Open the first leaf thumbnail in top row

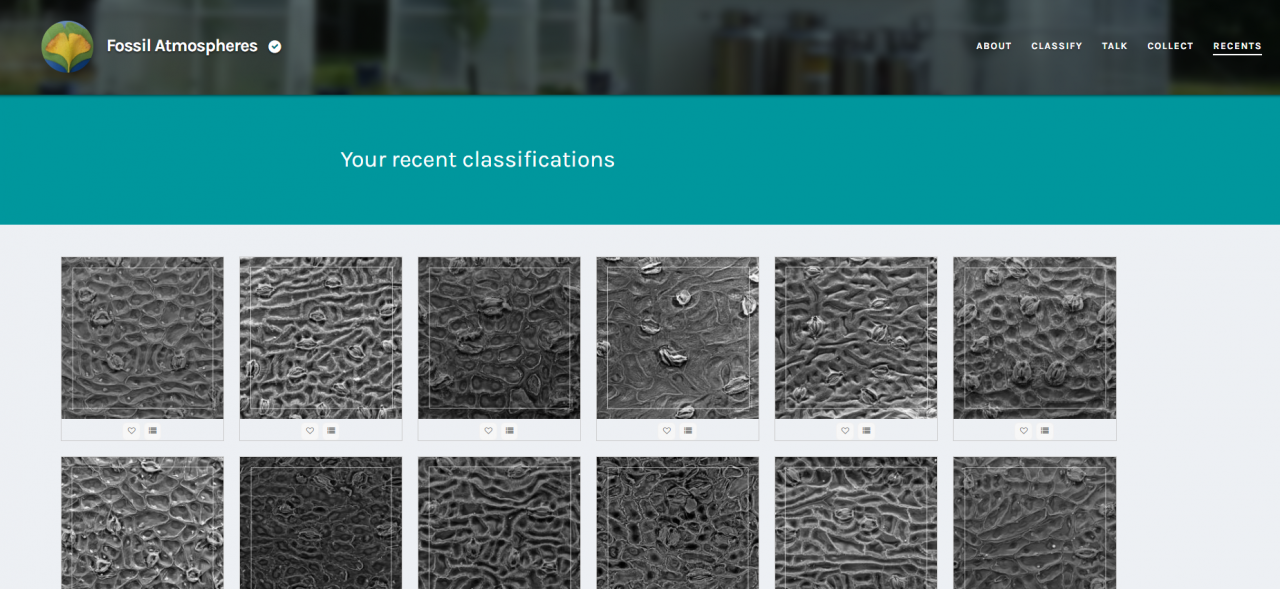click(142, 338)
